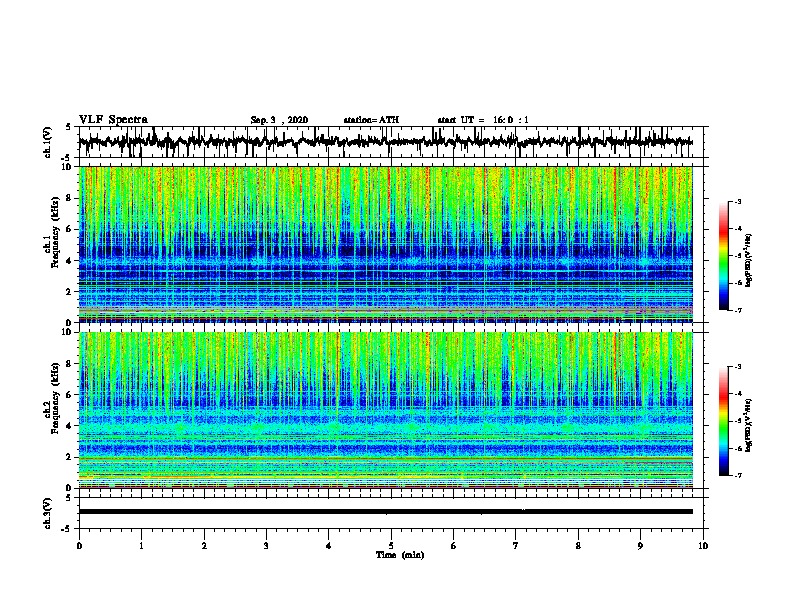This screenshot has width=792, height=612.
Task: Click the time axis tick label 8
Action: (578, 546)
